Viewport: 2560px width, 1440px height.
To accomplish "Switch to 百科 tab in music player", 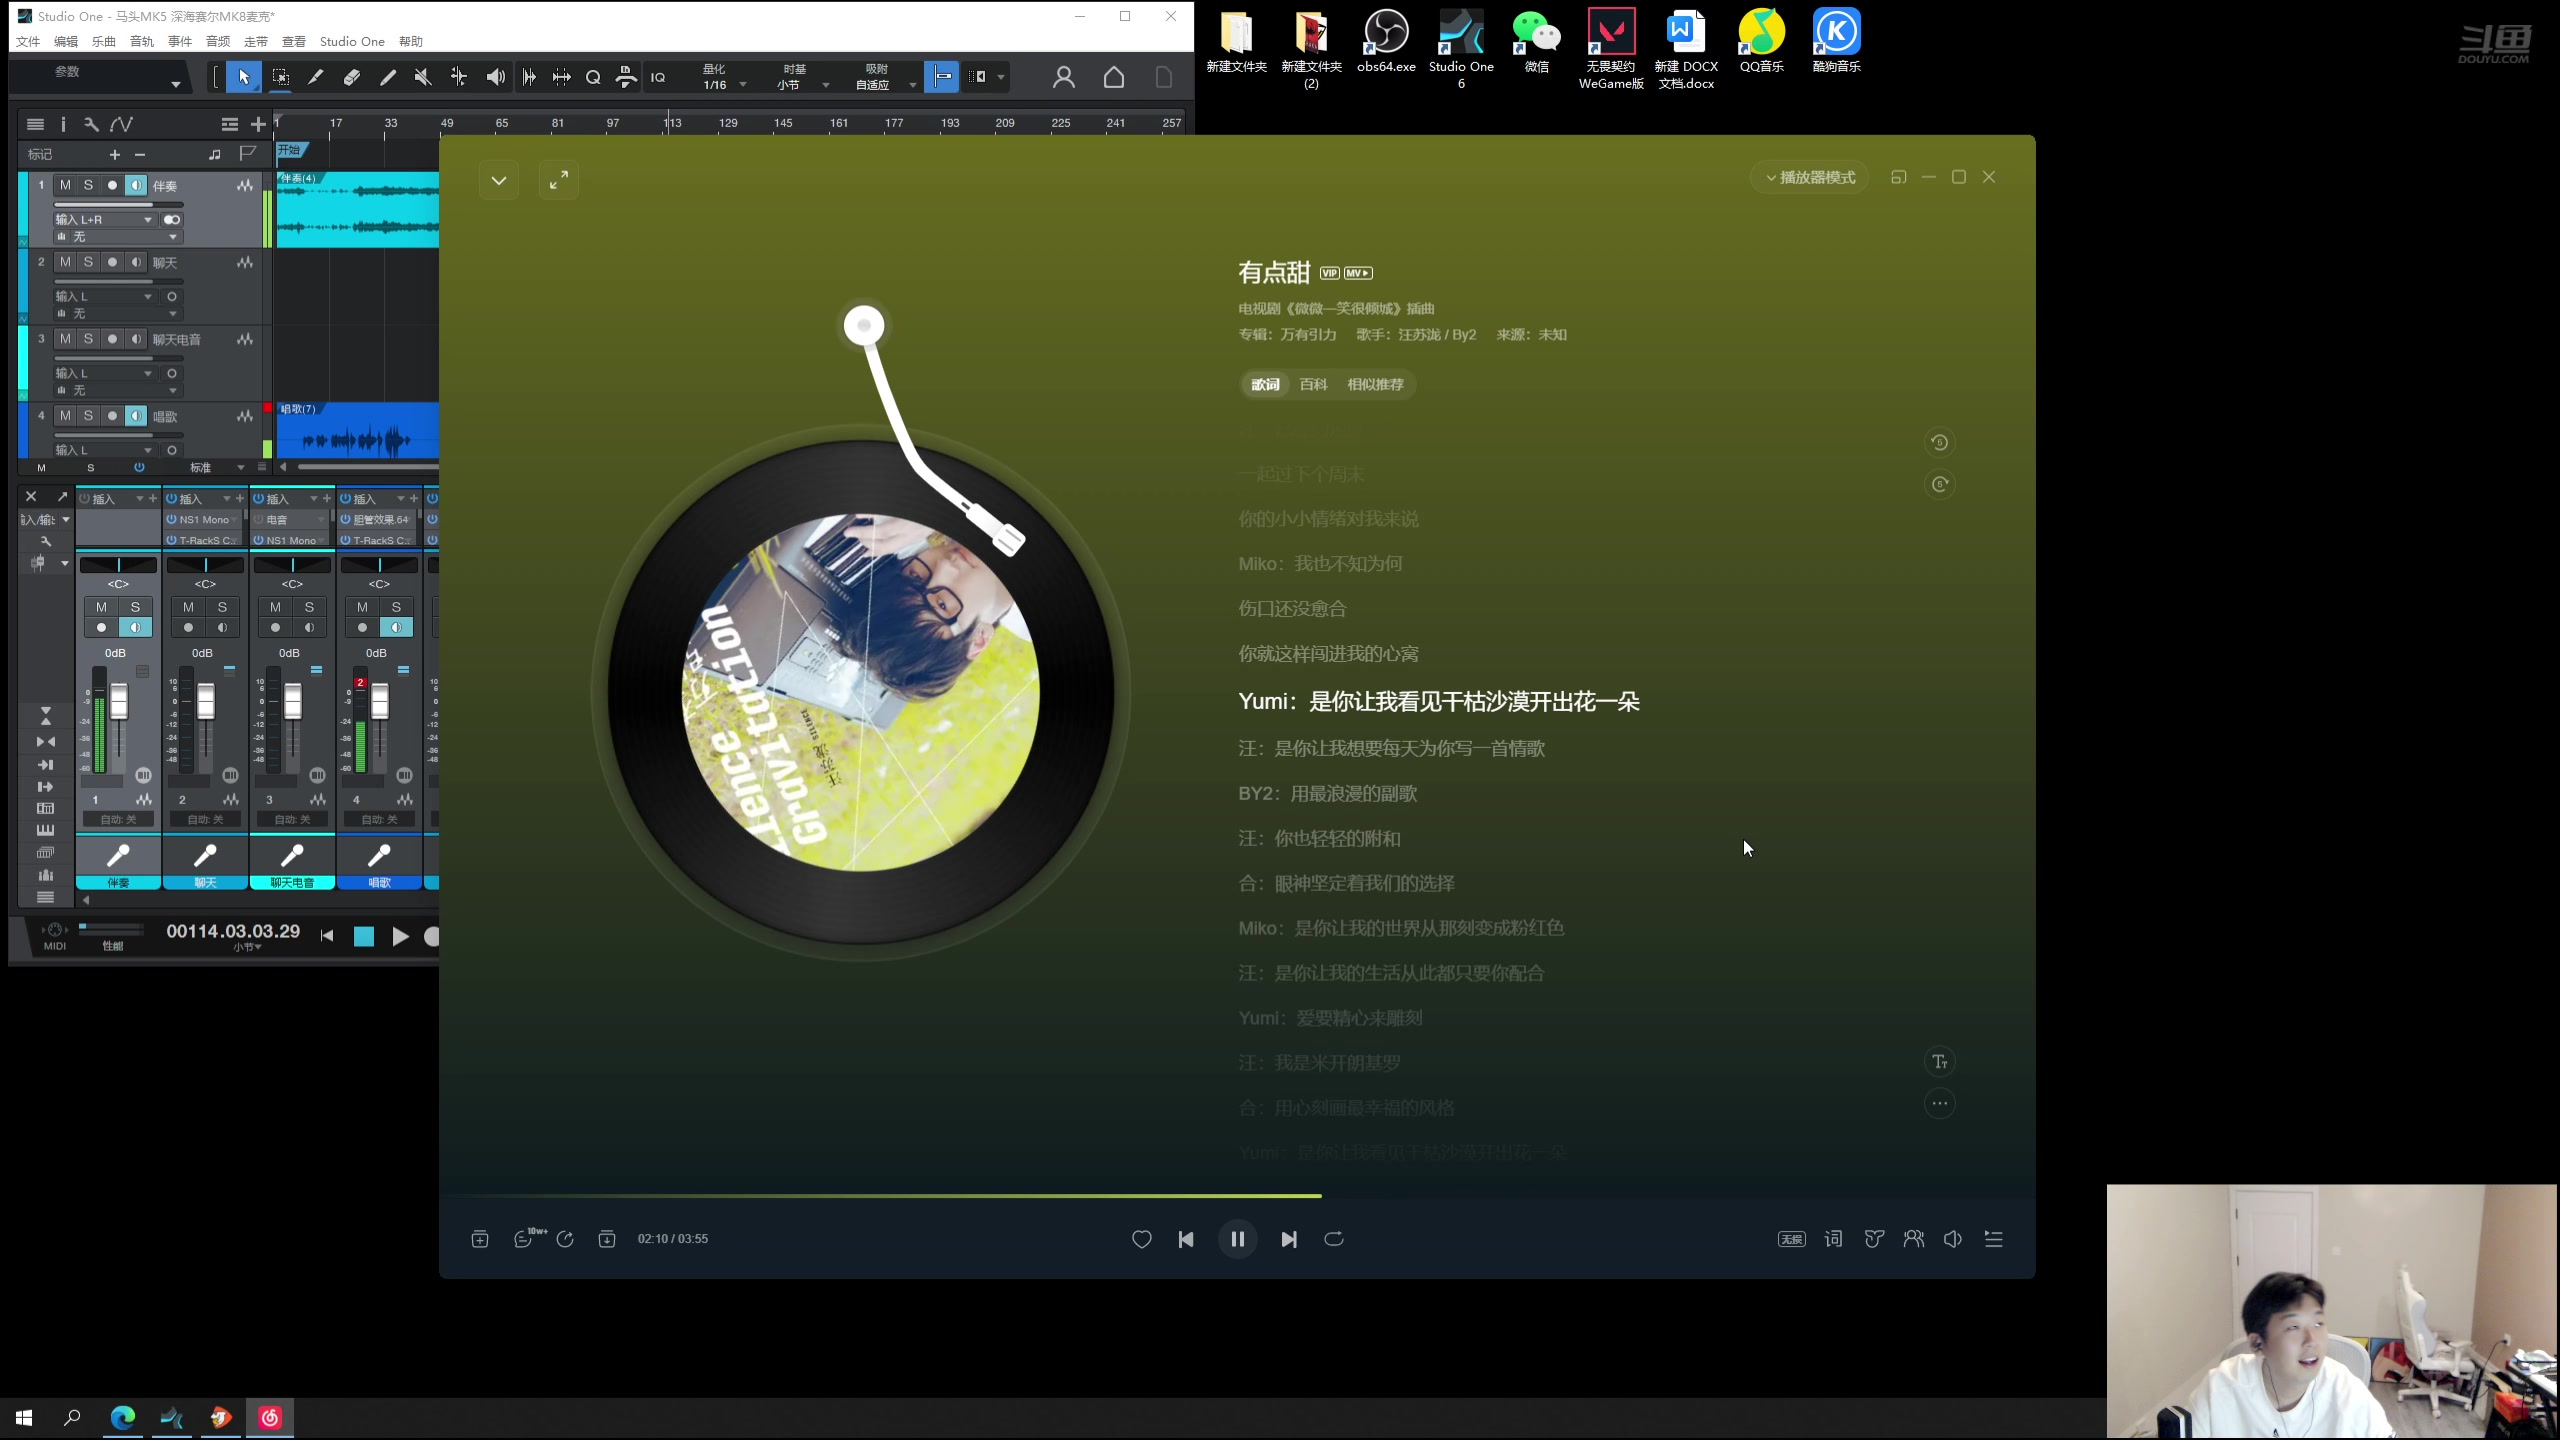I will 1313,384.
